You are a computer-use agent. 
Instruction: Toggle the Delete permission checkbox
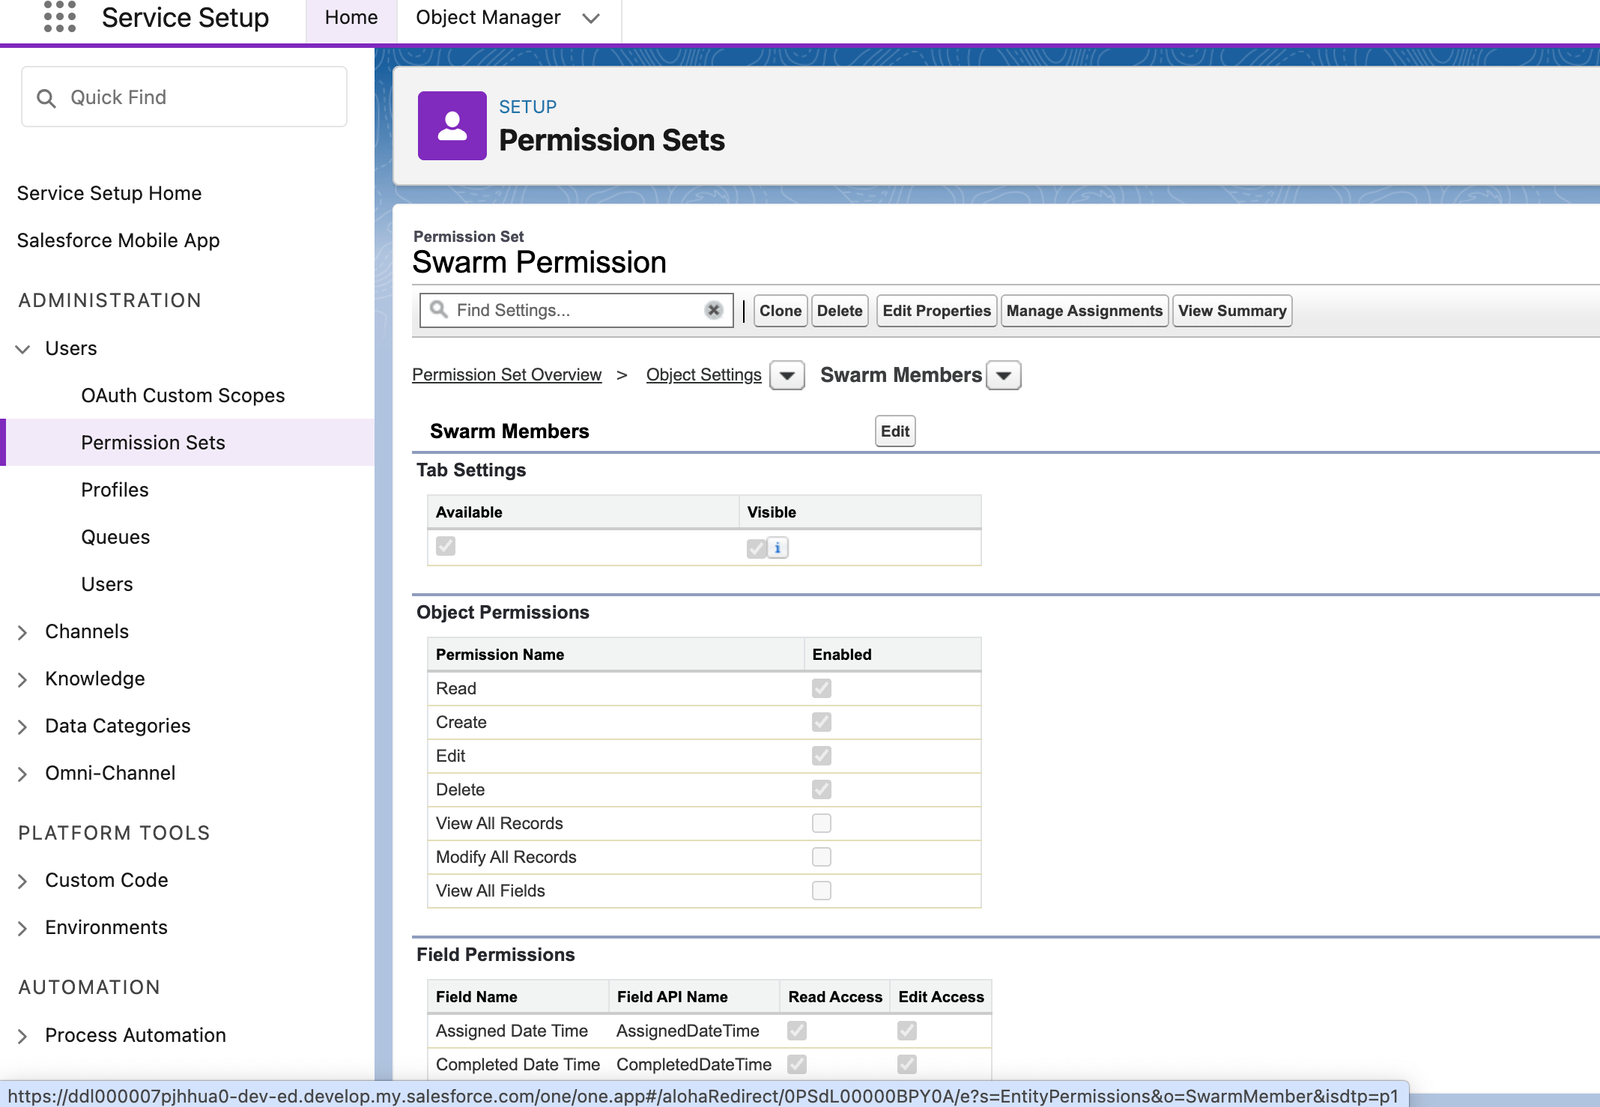[822, 789]
